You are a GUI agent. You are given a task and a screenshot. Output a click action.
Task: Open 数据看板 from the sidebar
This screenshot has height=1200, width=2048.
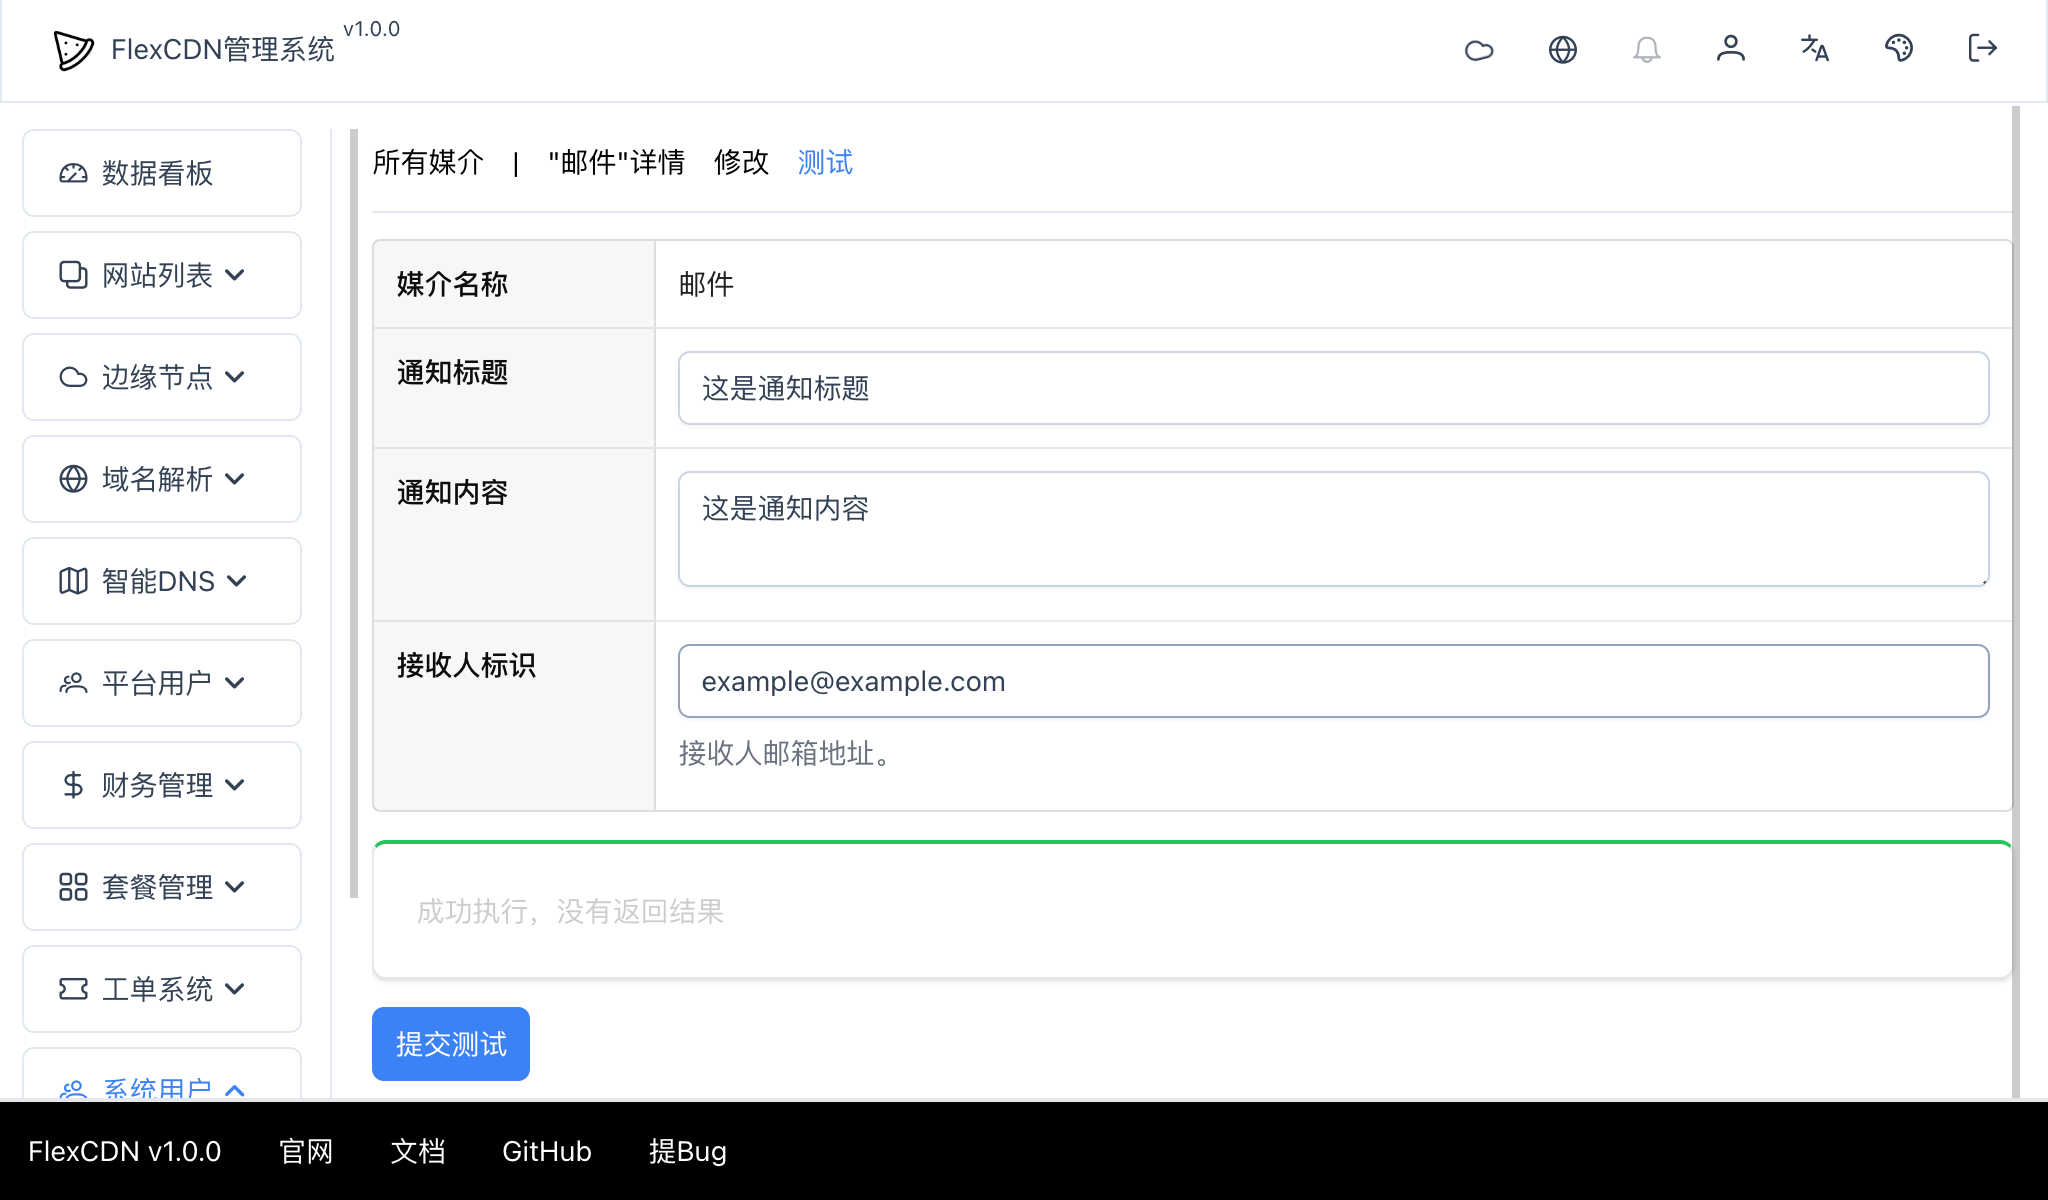[161, 172]
